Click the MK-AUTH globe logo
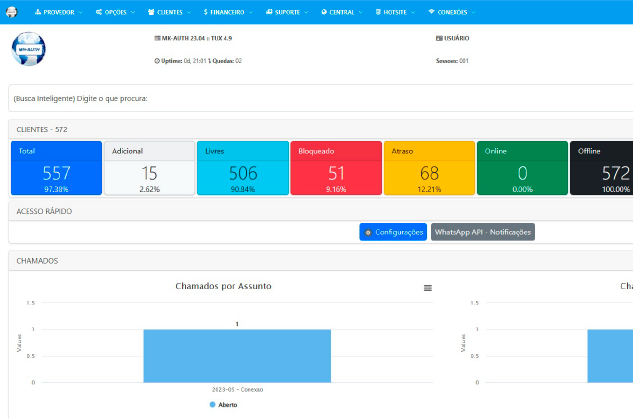633x419 pixels. pos(29,49)
